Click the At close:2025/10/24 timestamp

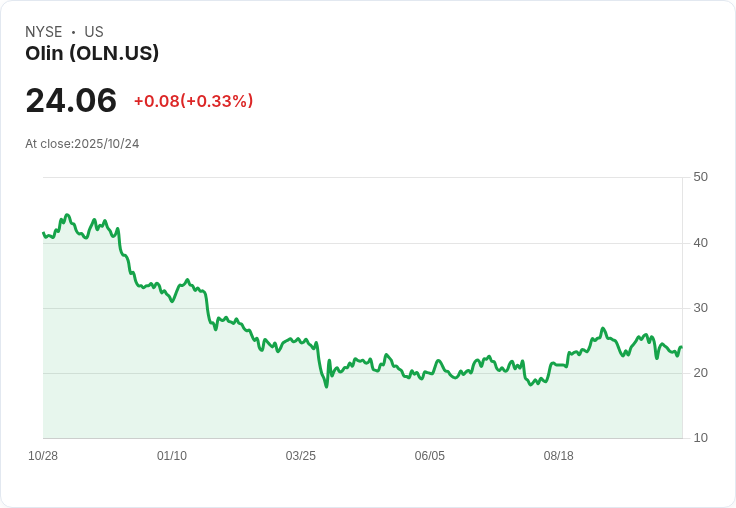tap(82, 144)
